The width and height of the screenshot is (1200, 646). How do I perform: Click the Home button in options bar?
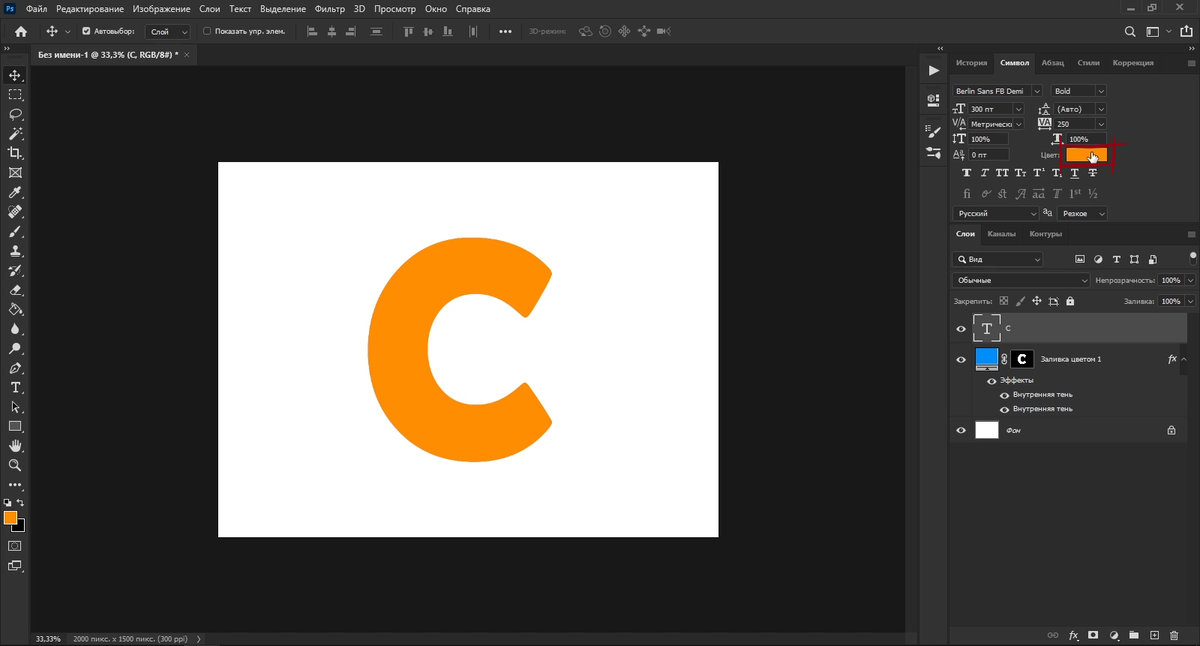(x=21, y=32)
